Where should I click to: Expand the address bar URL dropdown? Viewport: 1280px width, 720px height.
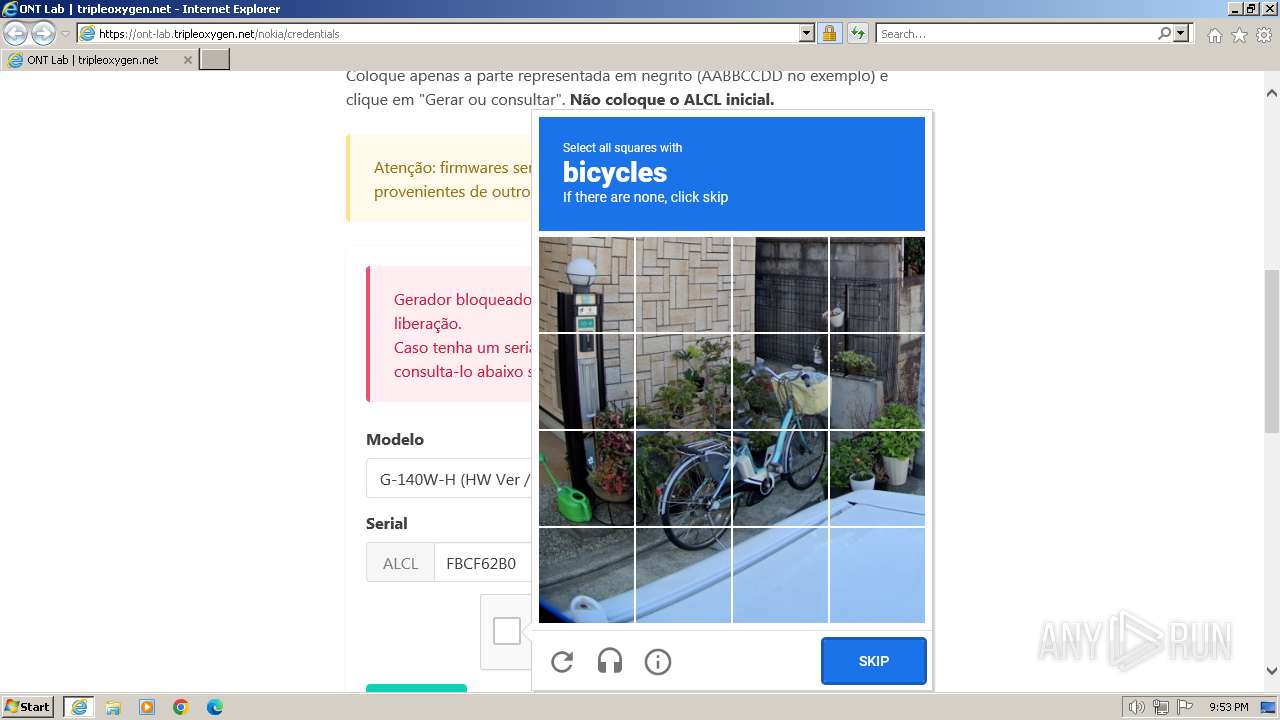807,33
